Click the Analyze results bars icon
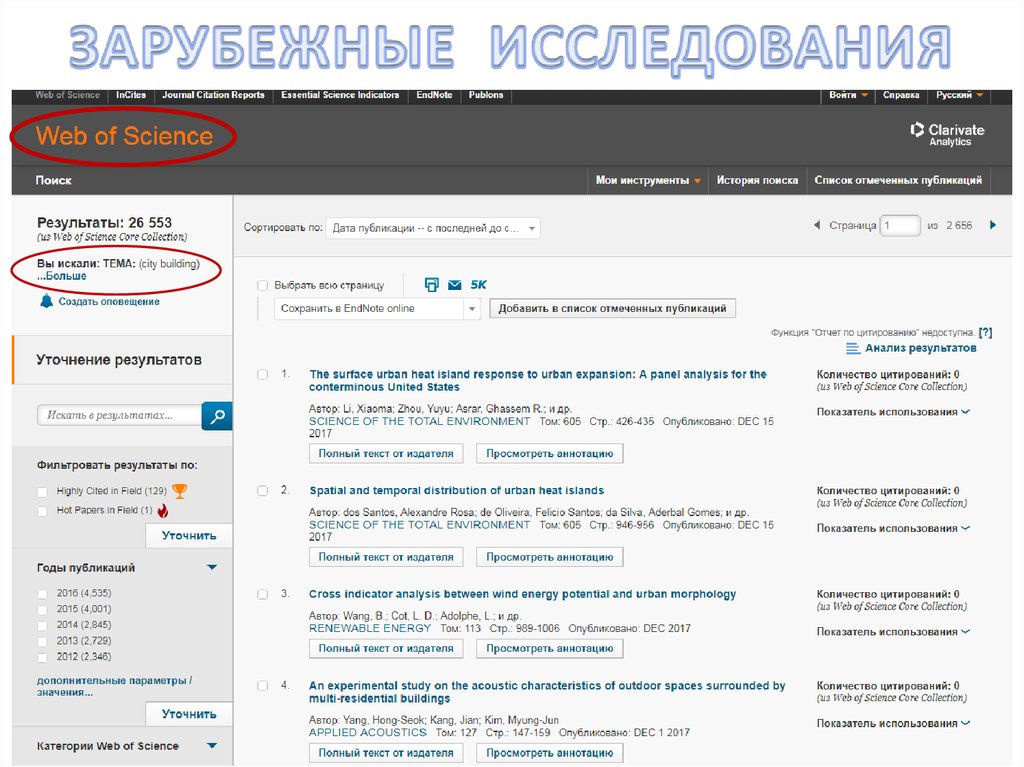Viewport: 1024px width, 767px height. click(x=853, y=348)
